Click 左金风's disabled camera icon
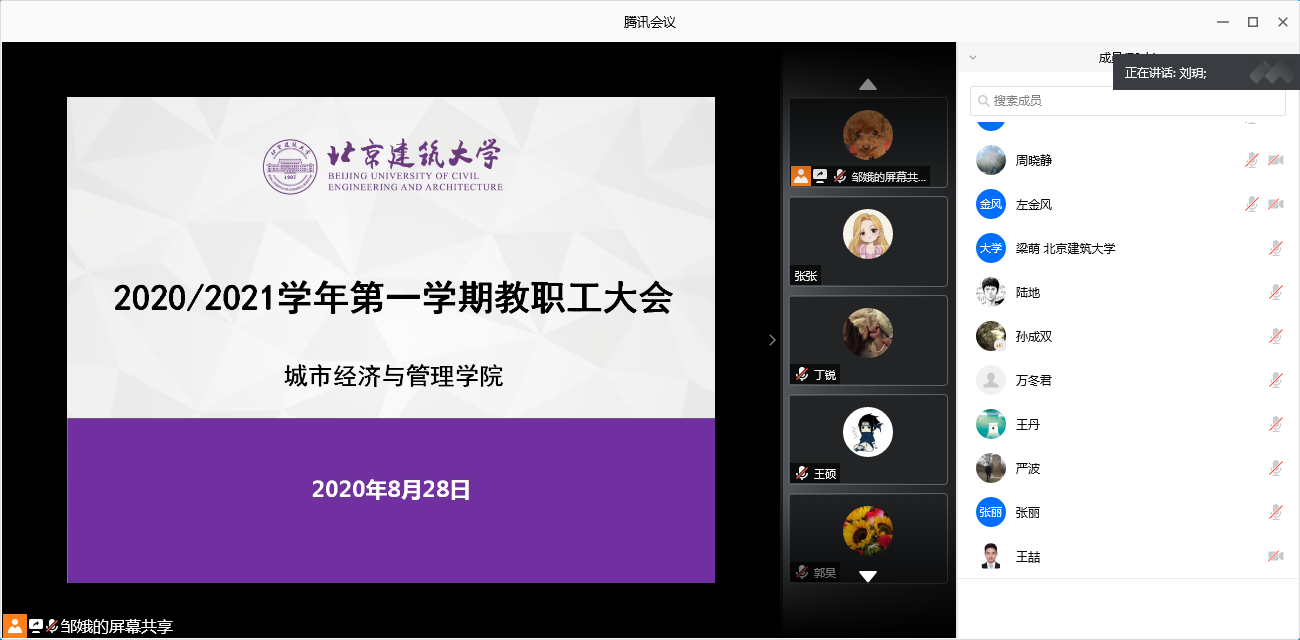The width and height of the screenshot is (1300, 640). 1275,204
